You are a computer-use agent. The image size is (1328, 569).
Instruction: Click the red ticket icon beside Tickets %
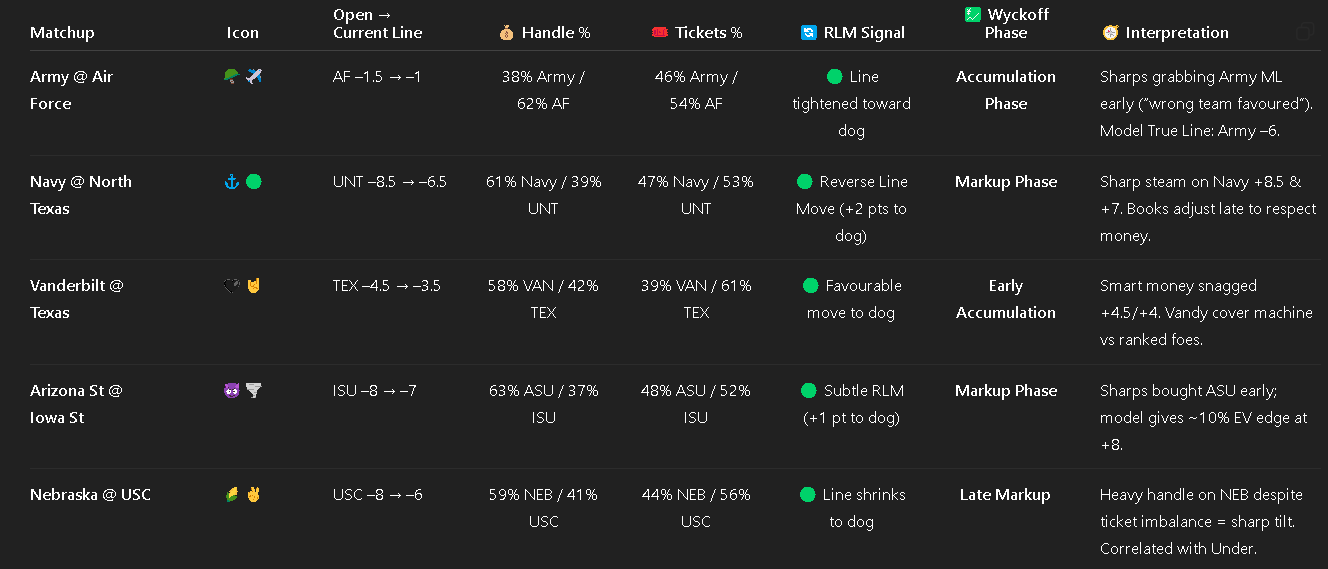[659, 33]
